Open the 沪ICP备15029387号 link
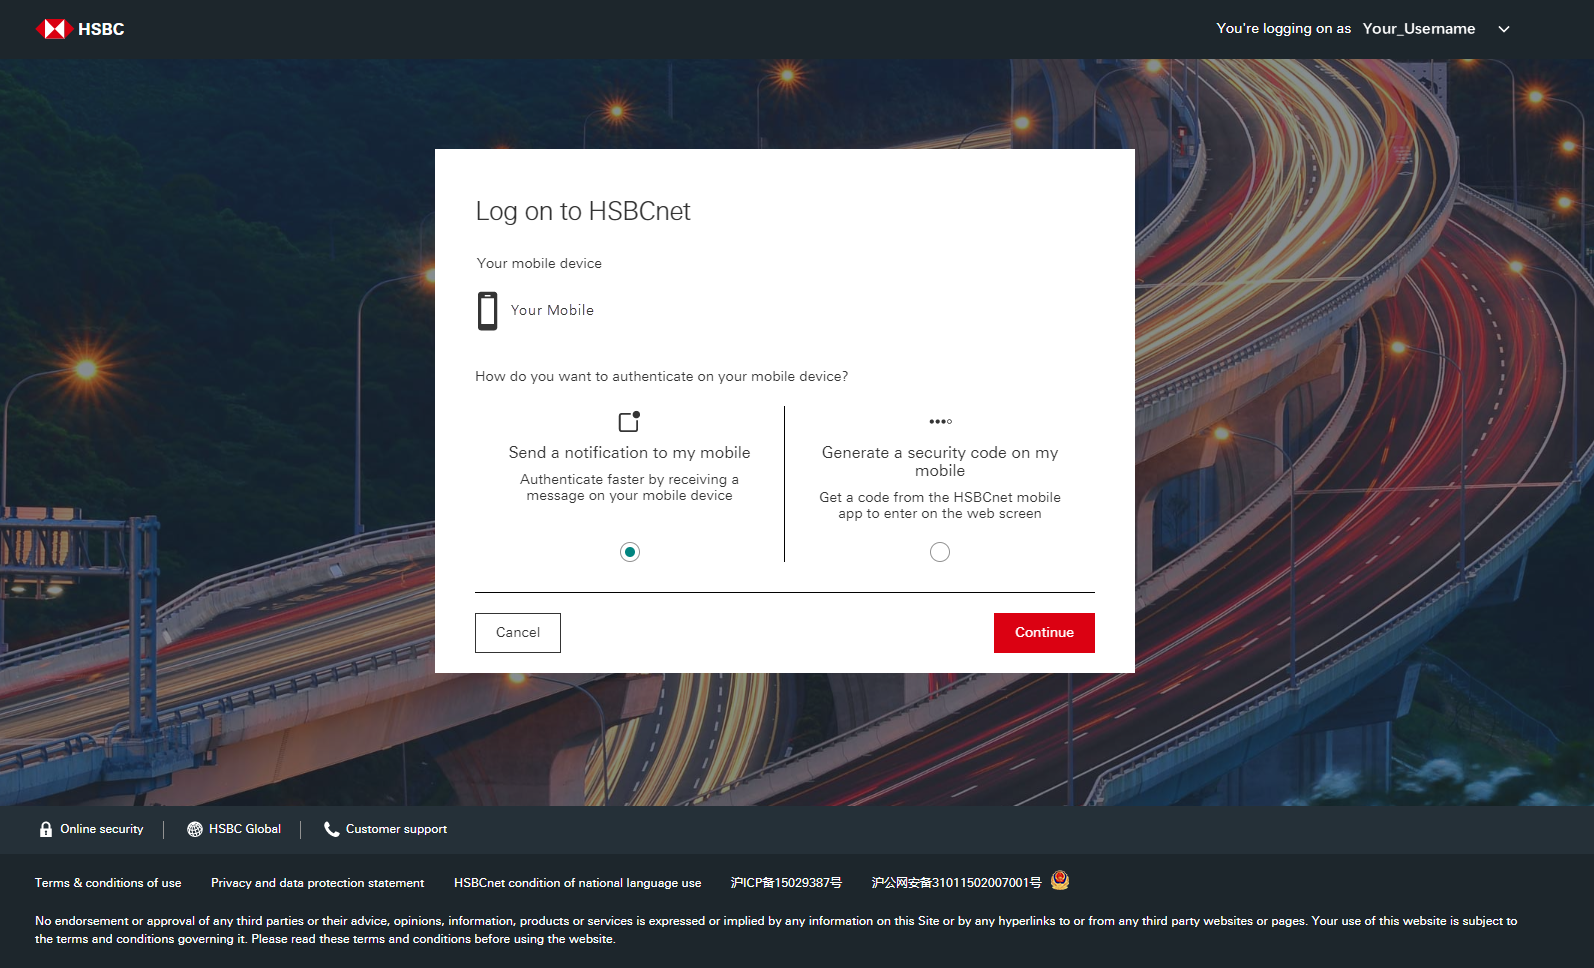 (x=786, y=883)
